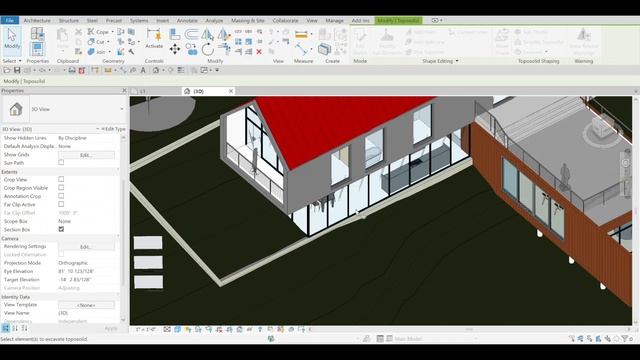Open the File menu
640x360 pixels.
[x=10, y=20]
